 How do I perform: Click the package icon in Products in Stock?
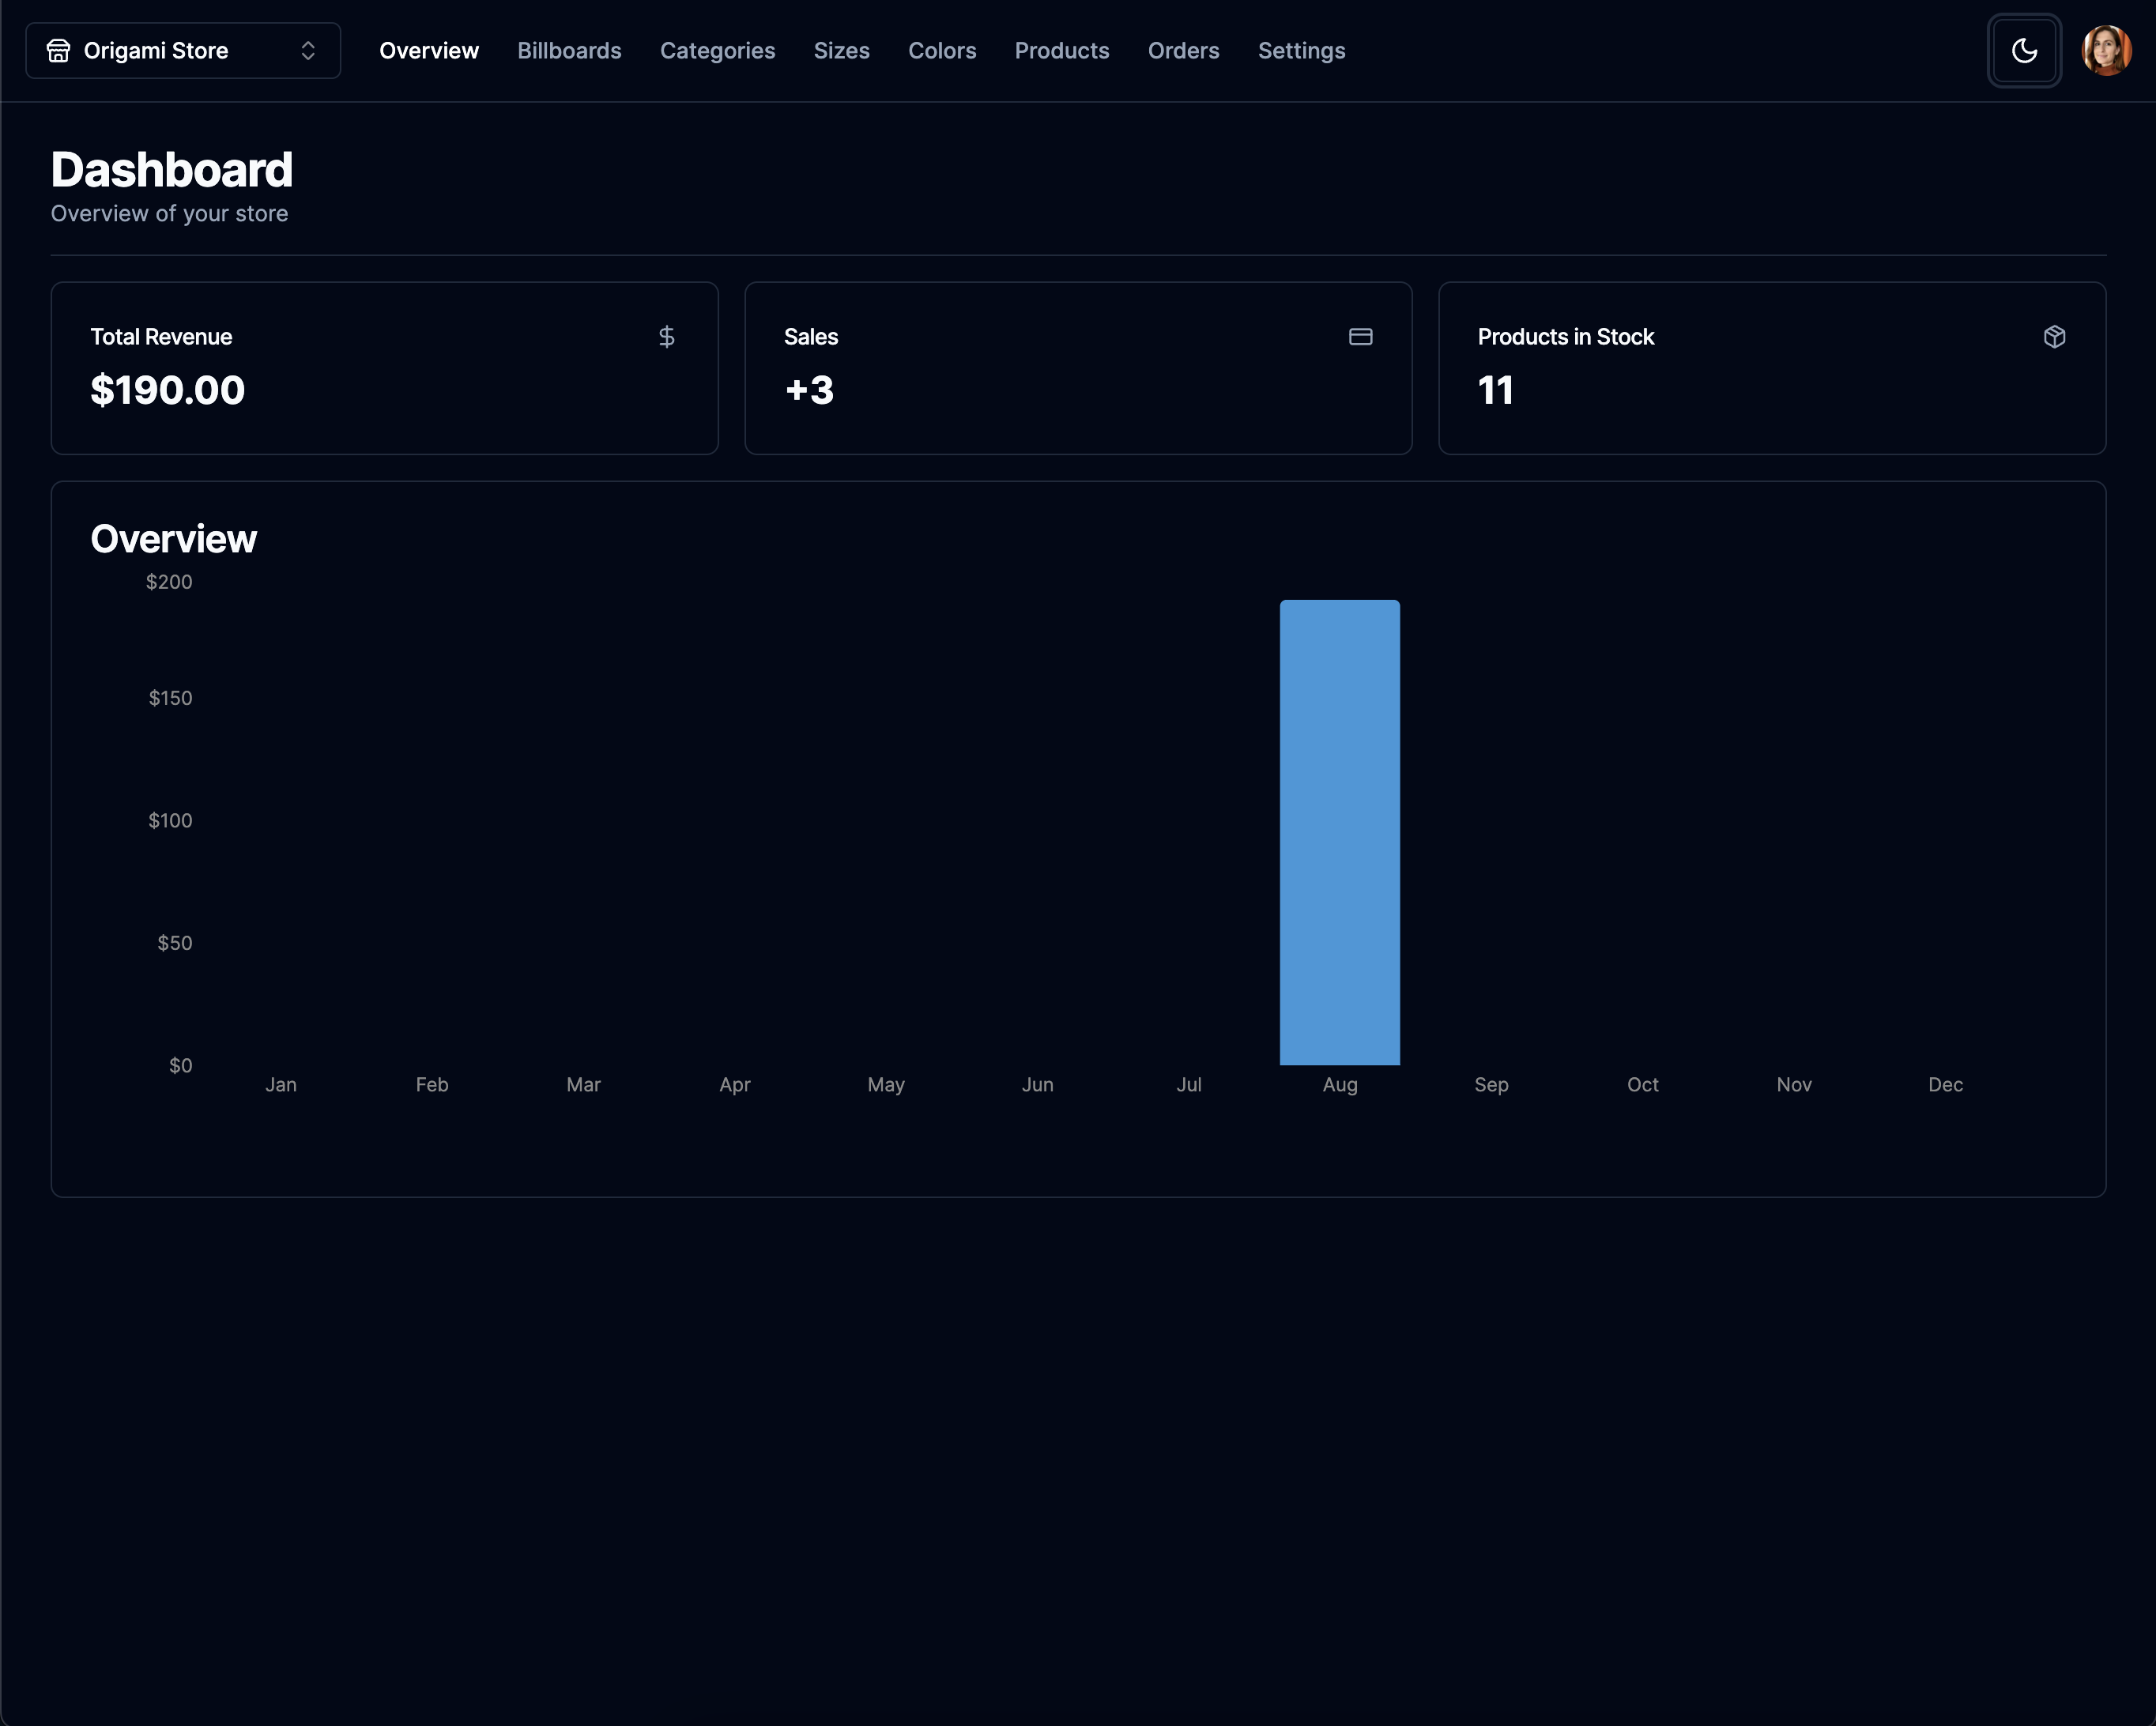(2054, 337)
